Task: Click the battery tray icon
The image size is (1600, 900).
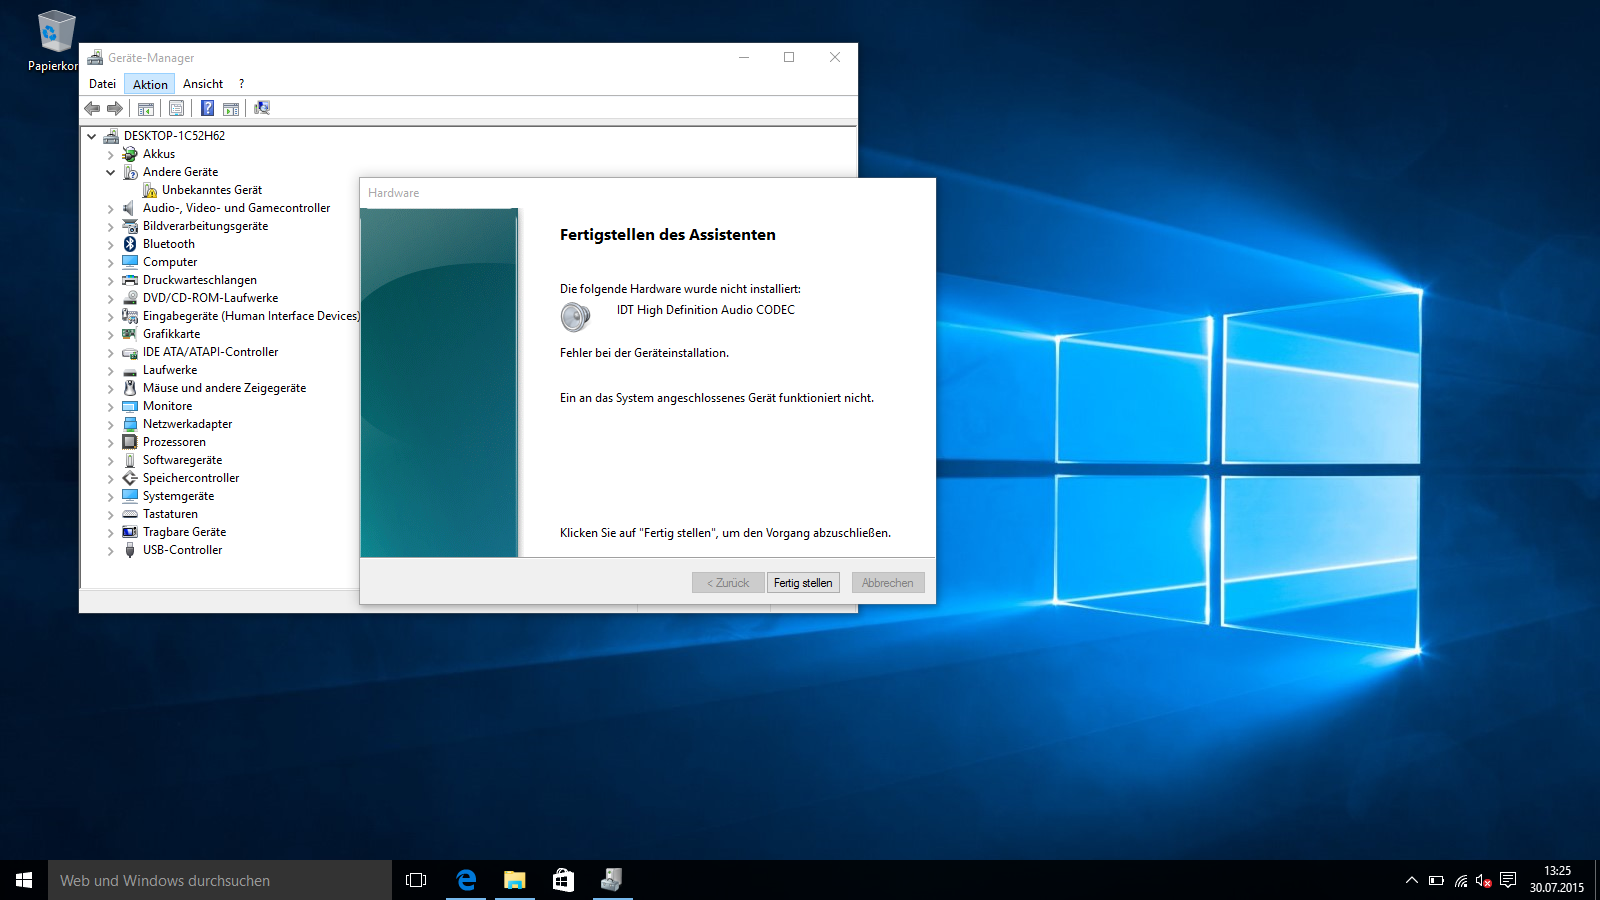Action: pos(1436,881)
